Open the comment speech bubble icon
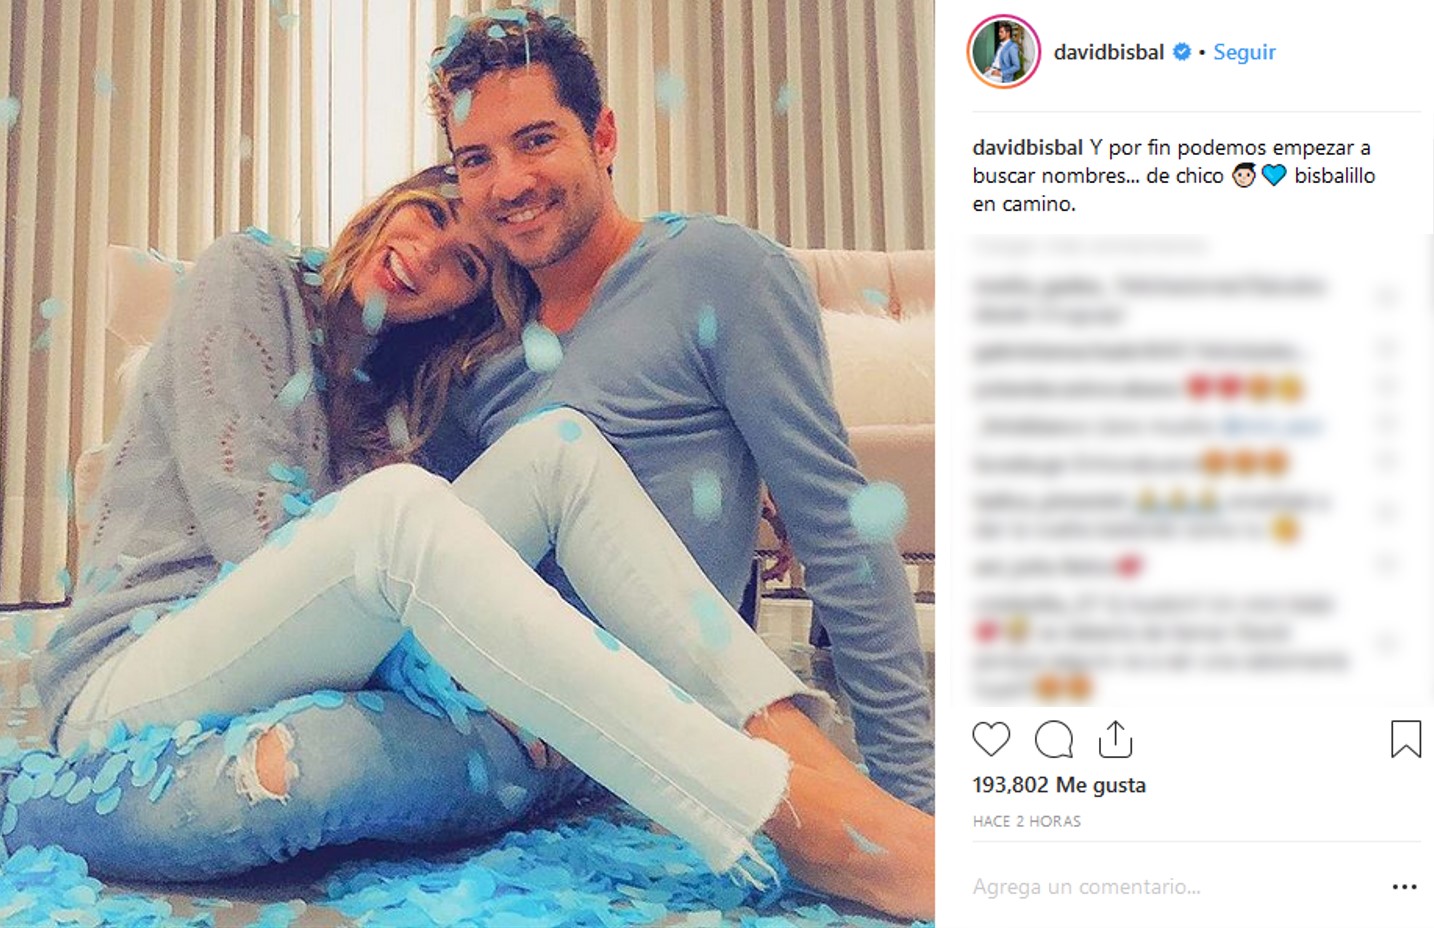The width and height of the screenshot is (1434, 928). click(1053, 740)
